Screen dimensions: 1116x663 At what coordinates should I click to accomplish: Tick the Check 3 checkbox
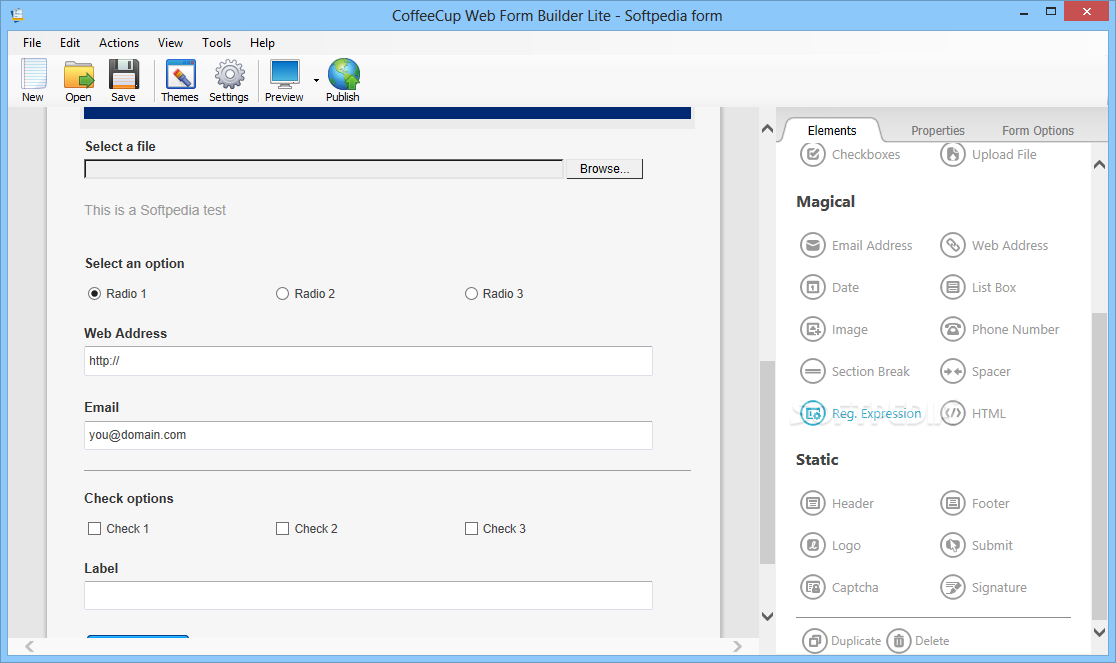click(x=471, y=529)
